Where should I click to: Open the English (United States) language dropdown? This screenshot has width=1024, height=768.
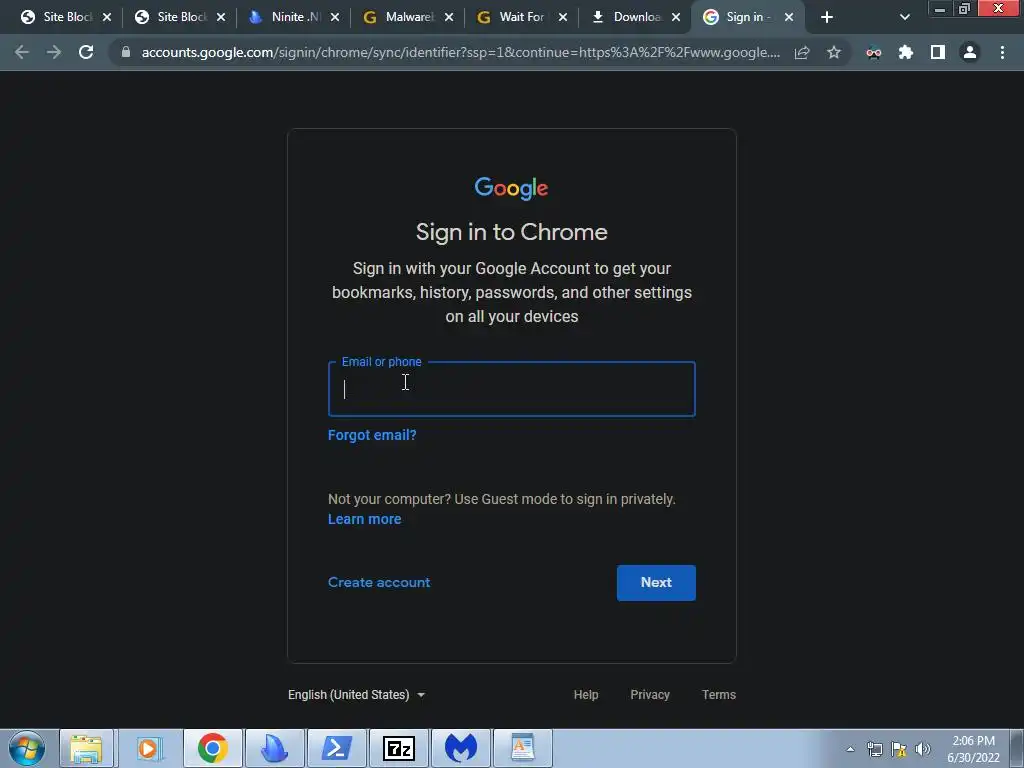357,695
